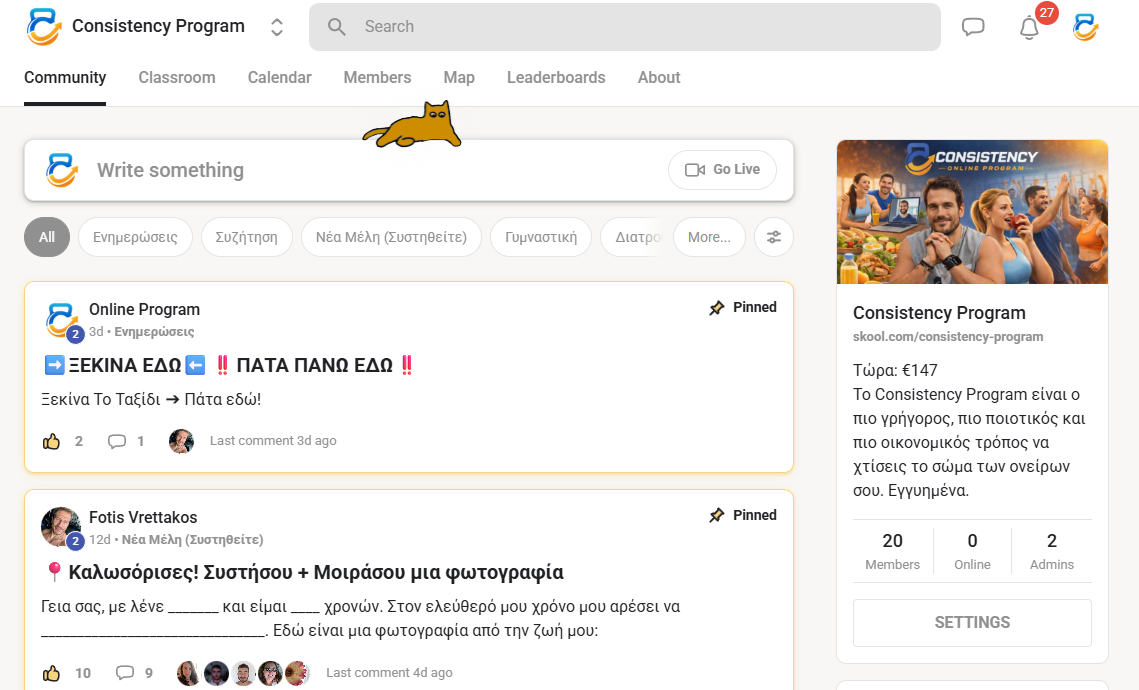
Task: Like the Fotis Vrettakos welcome post
Action: (x=52, y=673)
